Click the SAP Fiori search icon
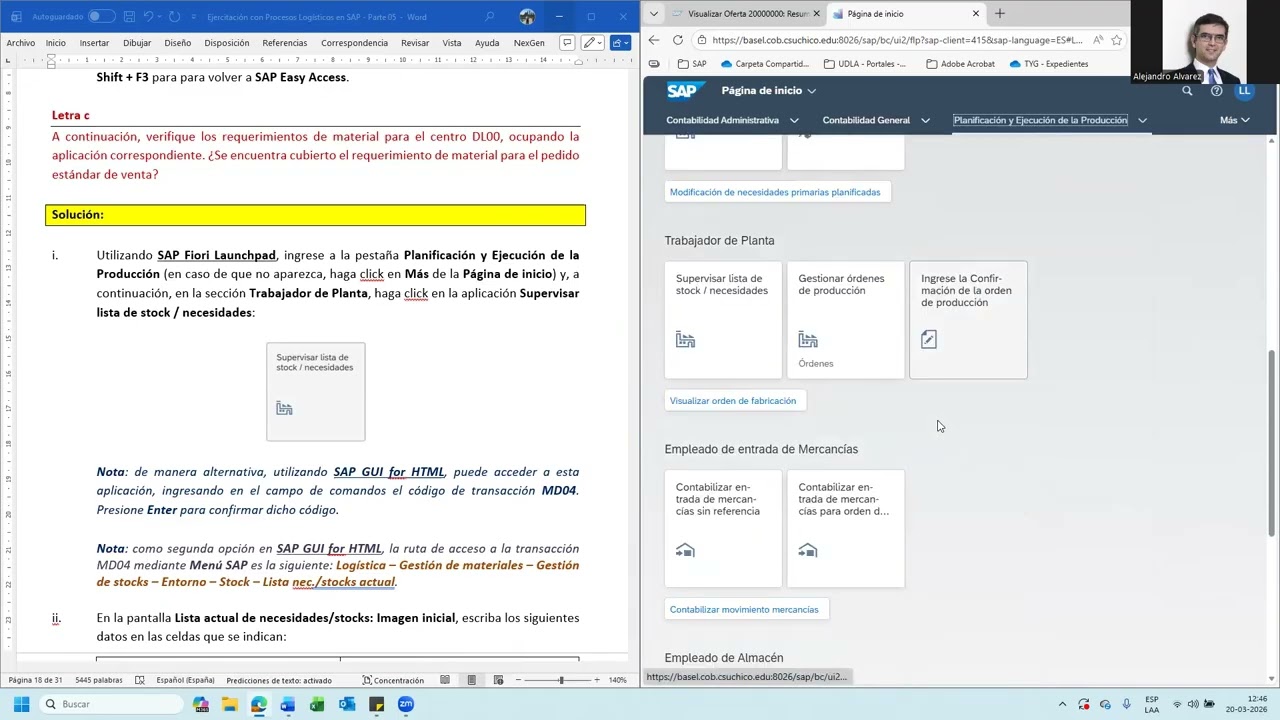This screenshot has height=720, width=1280. [1187, 91]
